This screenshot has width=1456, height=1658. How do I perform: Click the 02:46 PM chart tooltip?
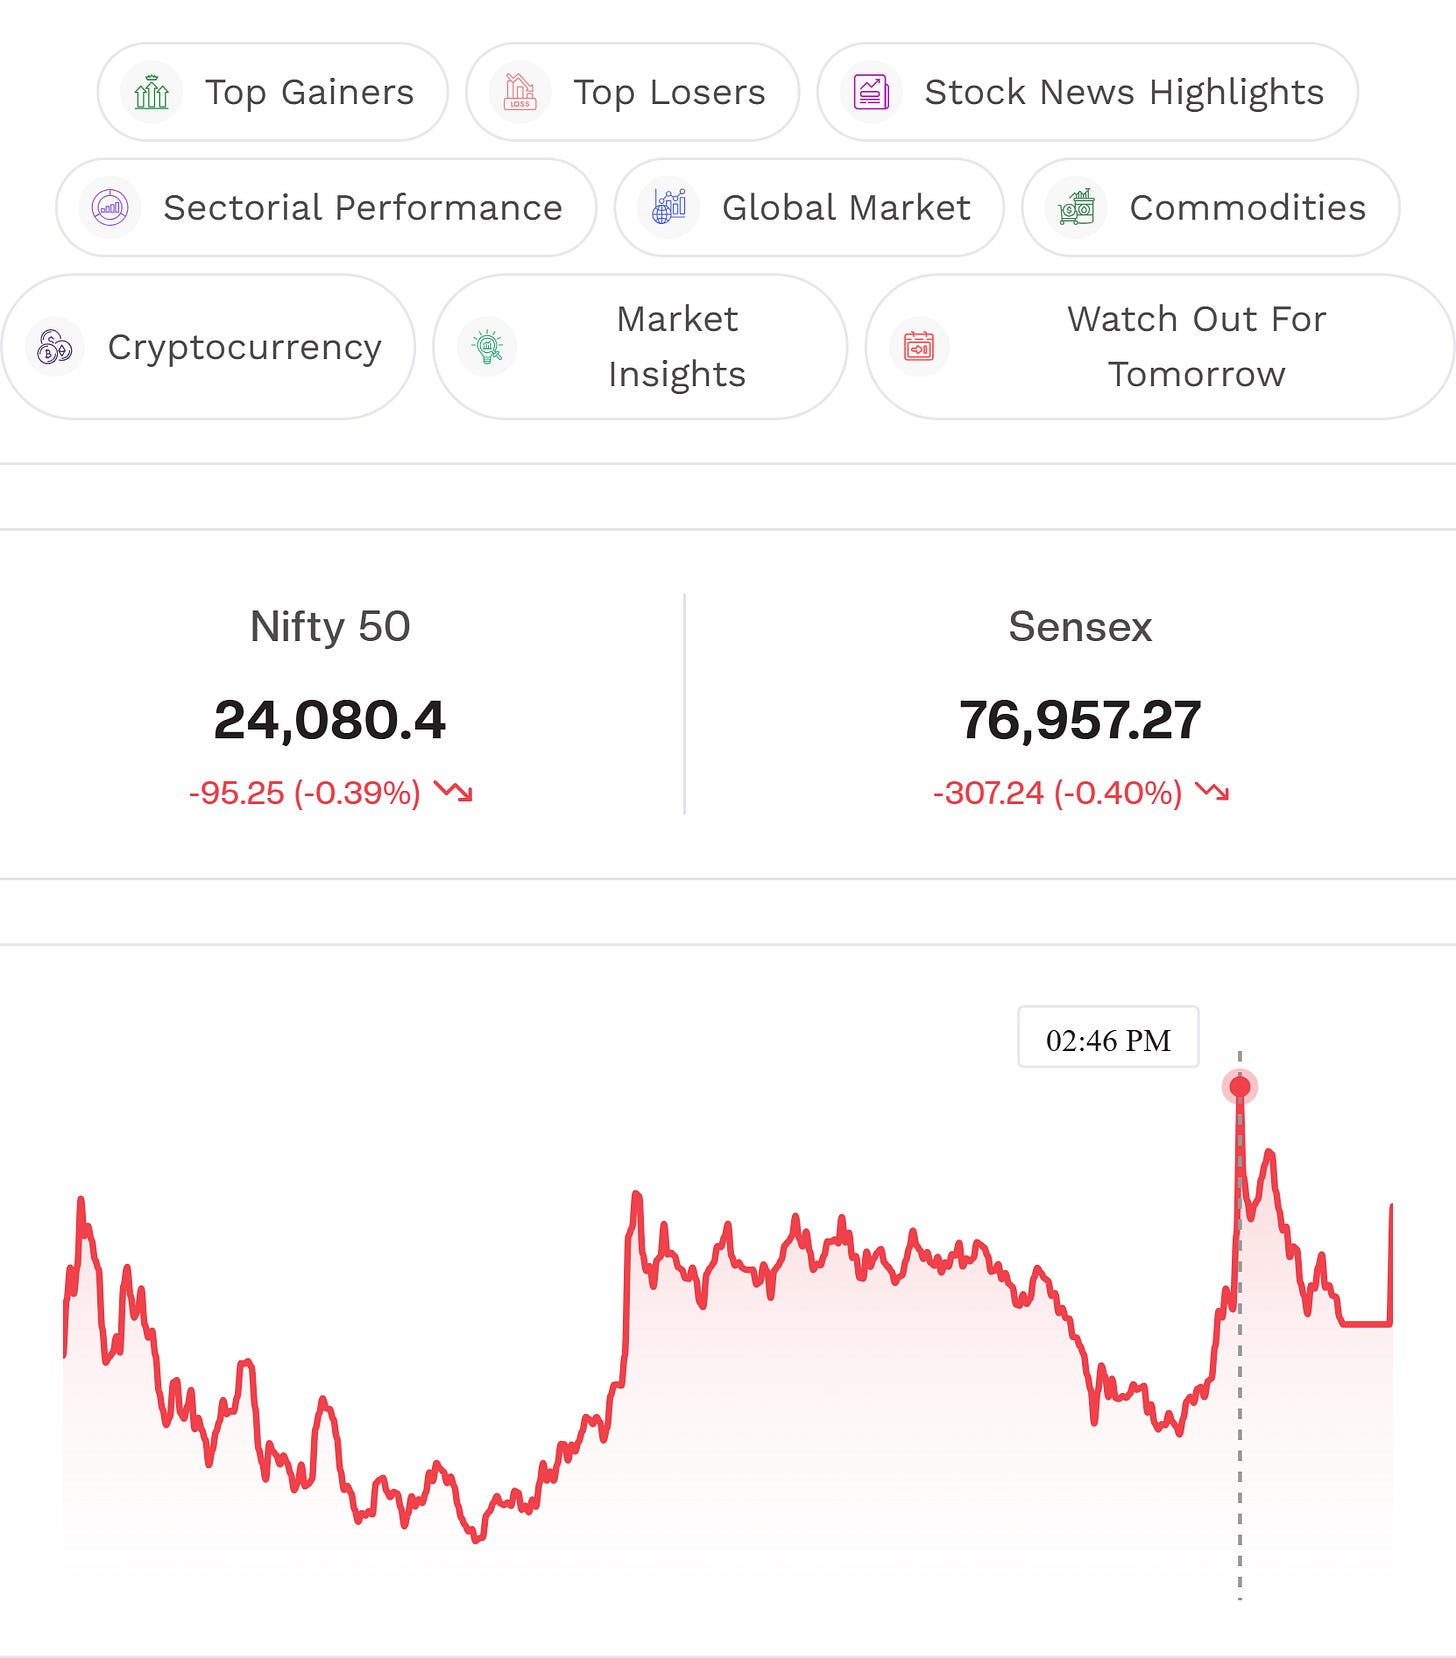pyautogui.click(x=1108, y=1037)
